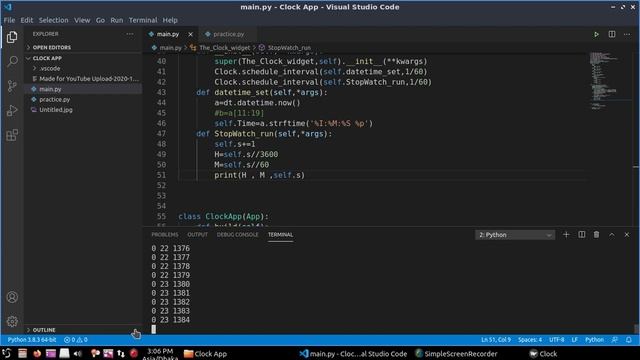Run the Python file with play button
This screenshot has width=640, height=360.
596,34
